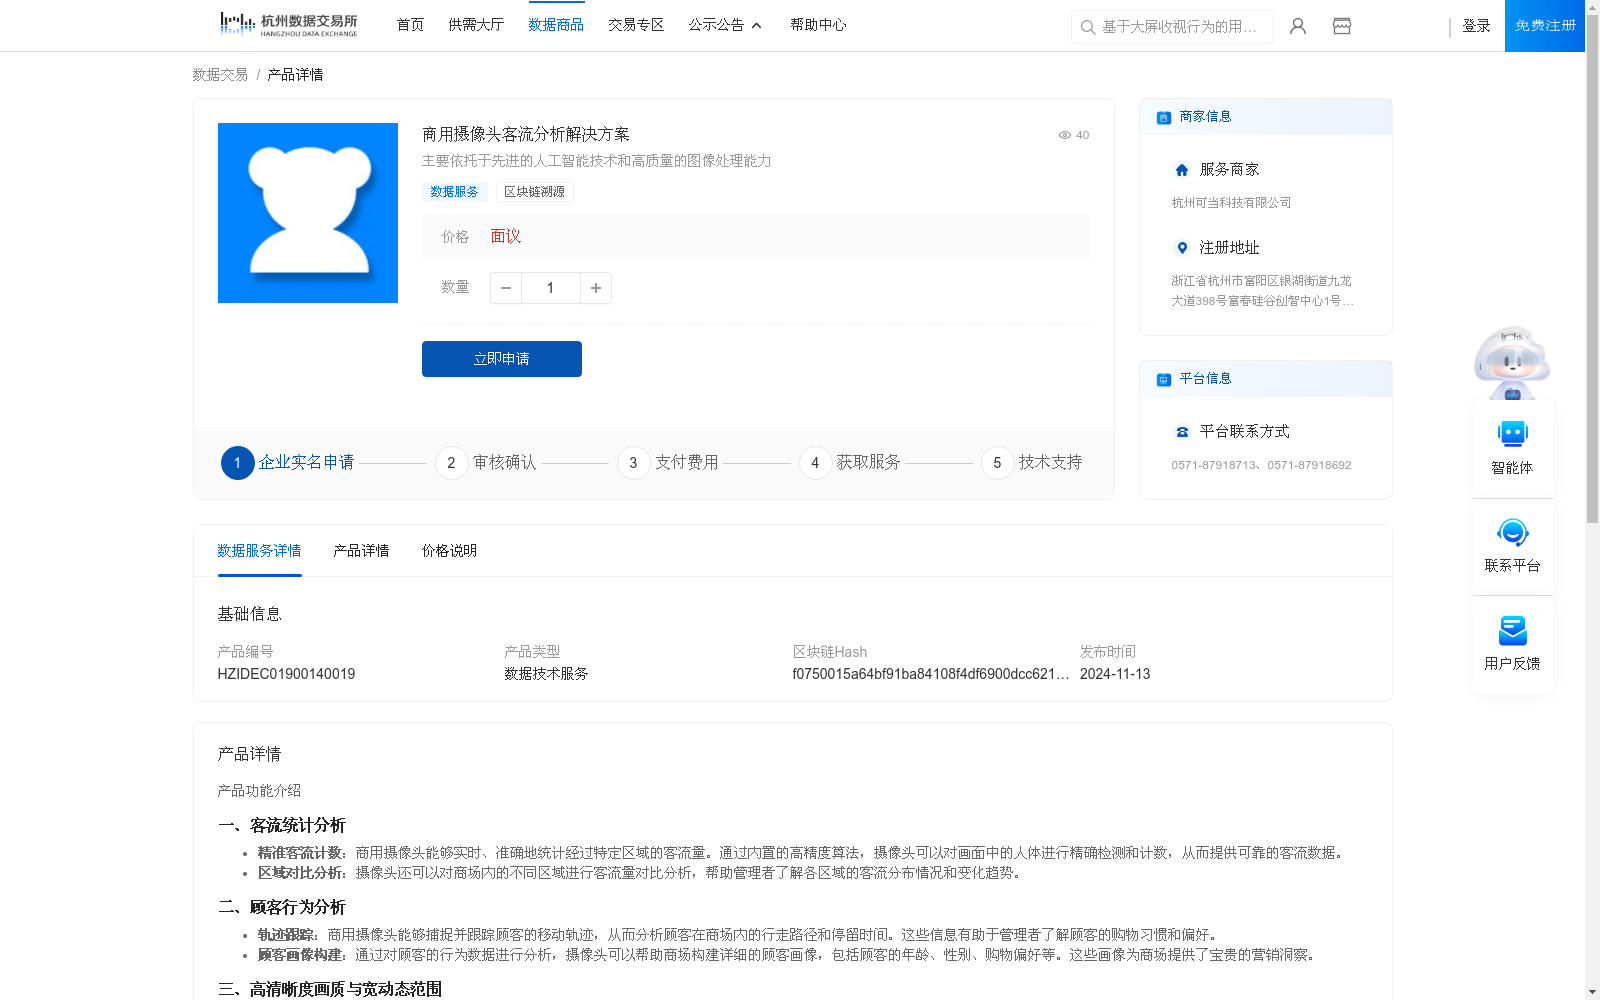
Task: Switch to 产品详情 tab
Action: click(361, 551)
